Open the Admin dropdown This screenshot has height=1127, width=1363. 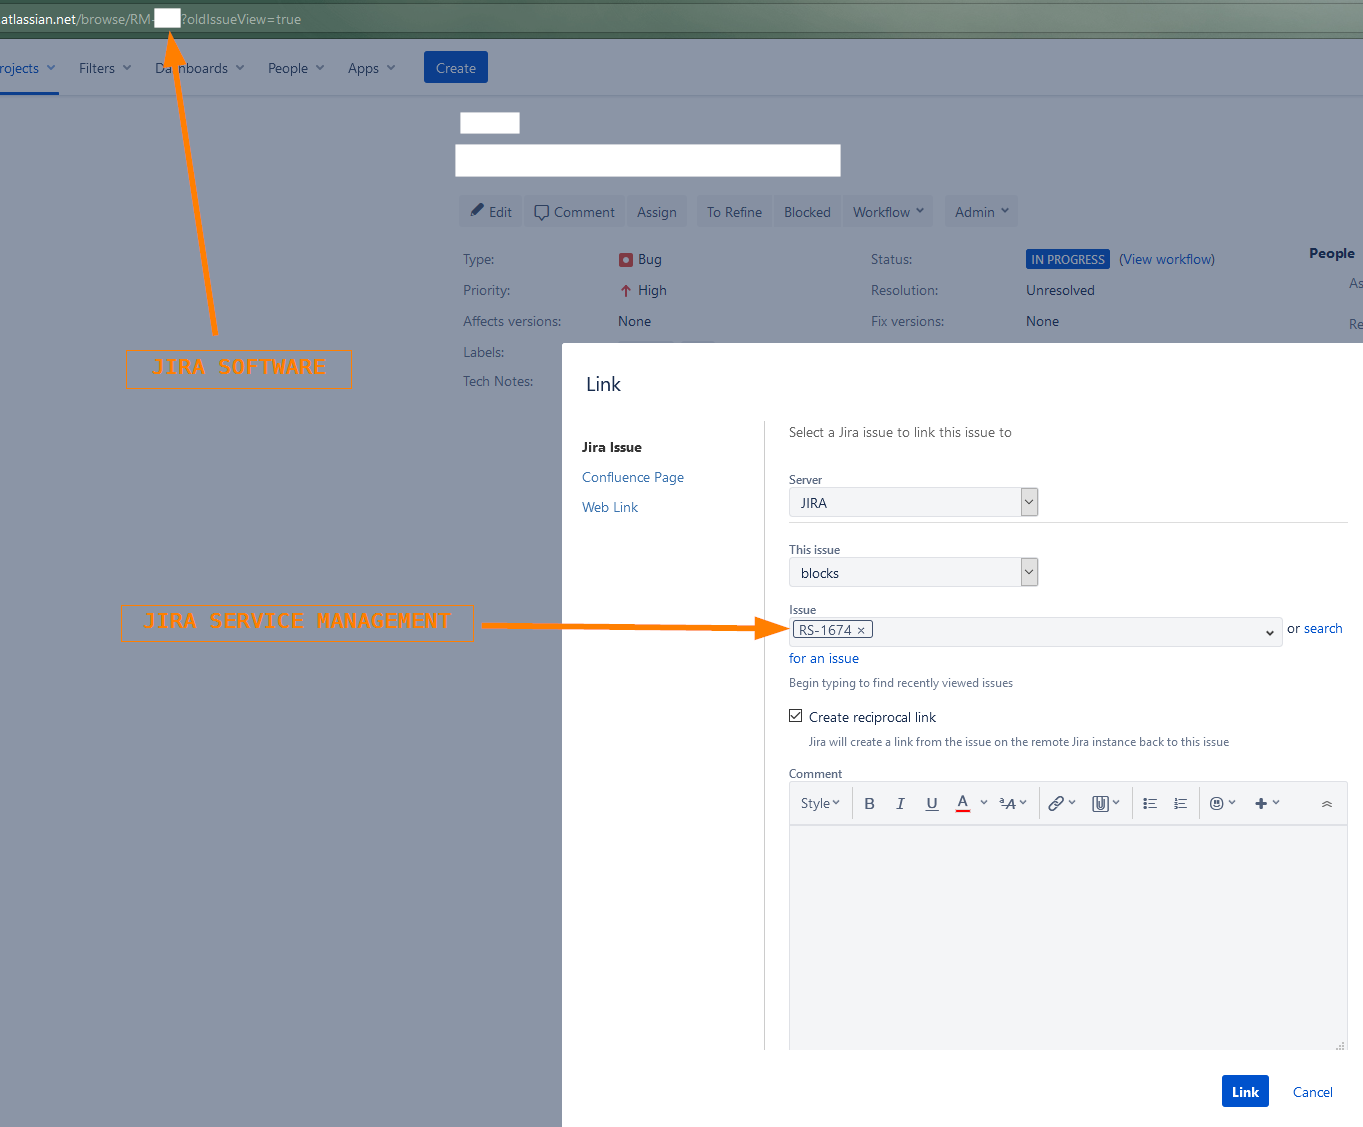(981, 211)
